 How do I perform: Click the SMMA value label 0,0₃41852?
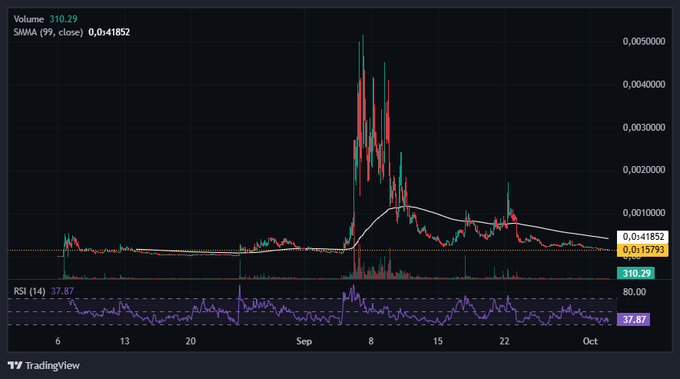(x=643, y=237)
